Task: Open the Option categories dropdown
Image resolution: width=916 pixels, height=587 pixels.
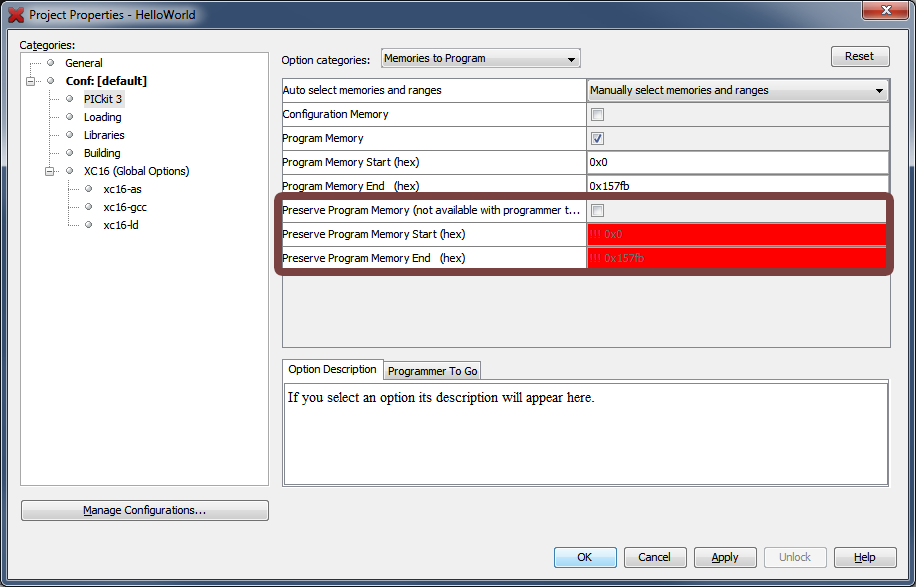Action: pyautogui.click(x=480, y=59)
